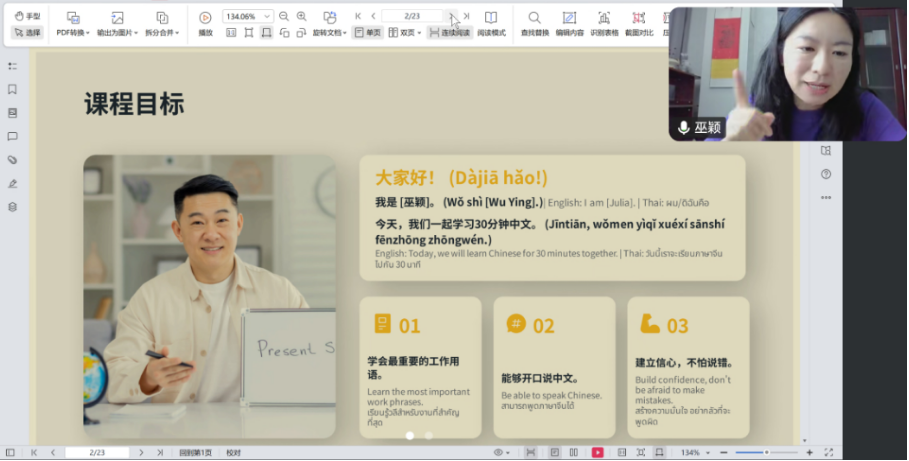
Task: Click the book icon in right sidebar
Action: [x=826, y=151]
